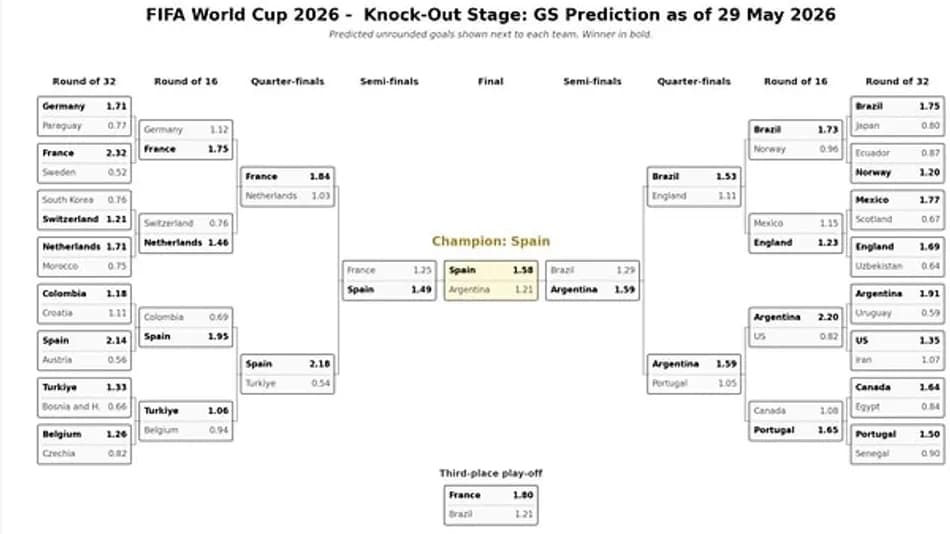The image size is (950, 534).
Task: Click the Third-place play-off France vs Brazil box
Action: click(491, 505)
